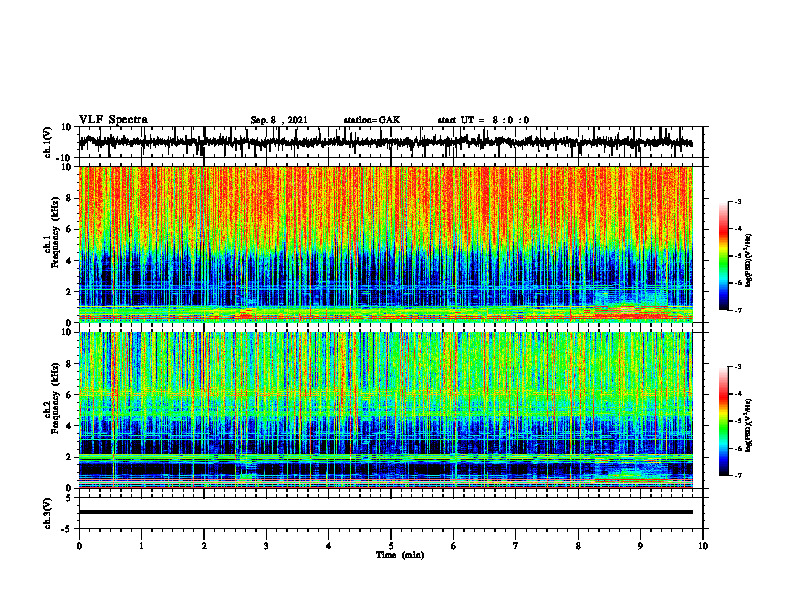The height and width of the screenshot is (612, 792).
Task: Click the "2" kHz tick on ch.1 spectrogram
Action: coord(70,292)
